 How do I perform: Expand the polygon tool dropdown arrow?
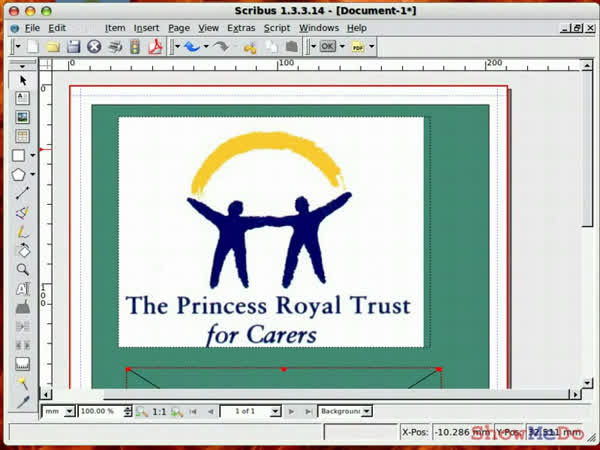click(x=33, y=174)
